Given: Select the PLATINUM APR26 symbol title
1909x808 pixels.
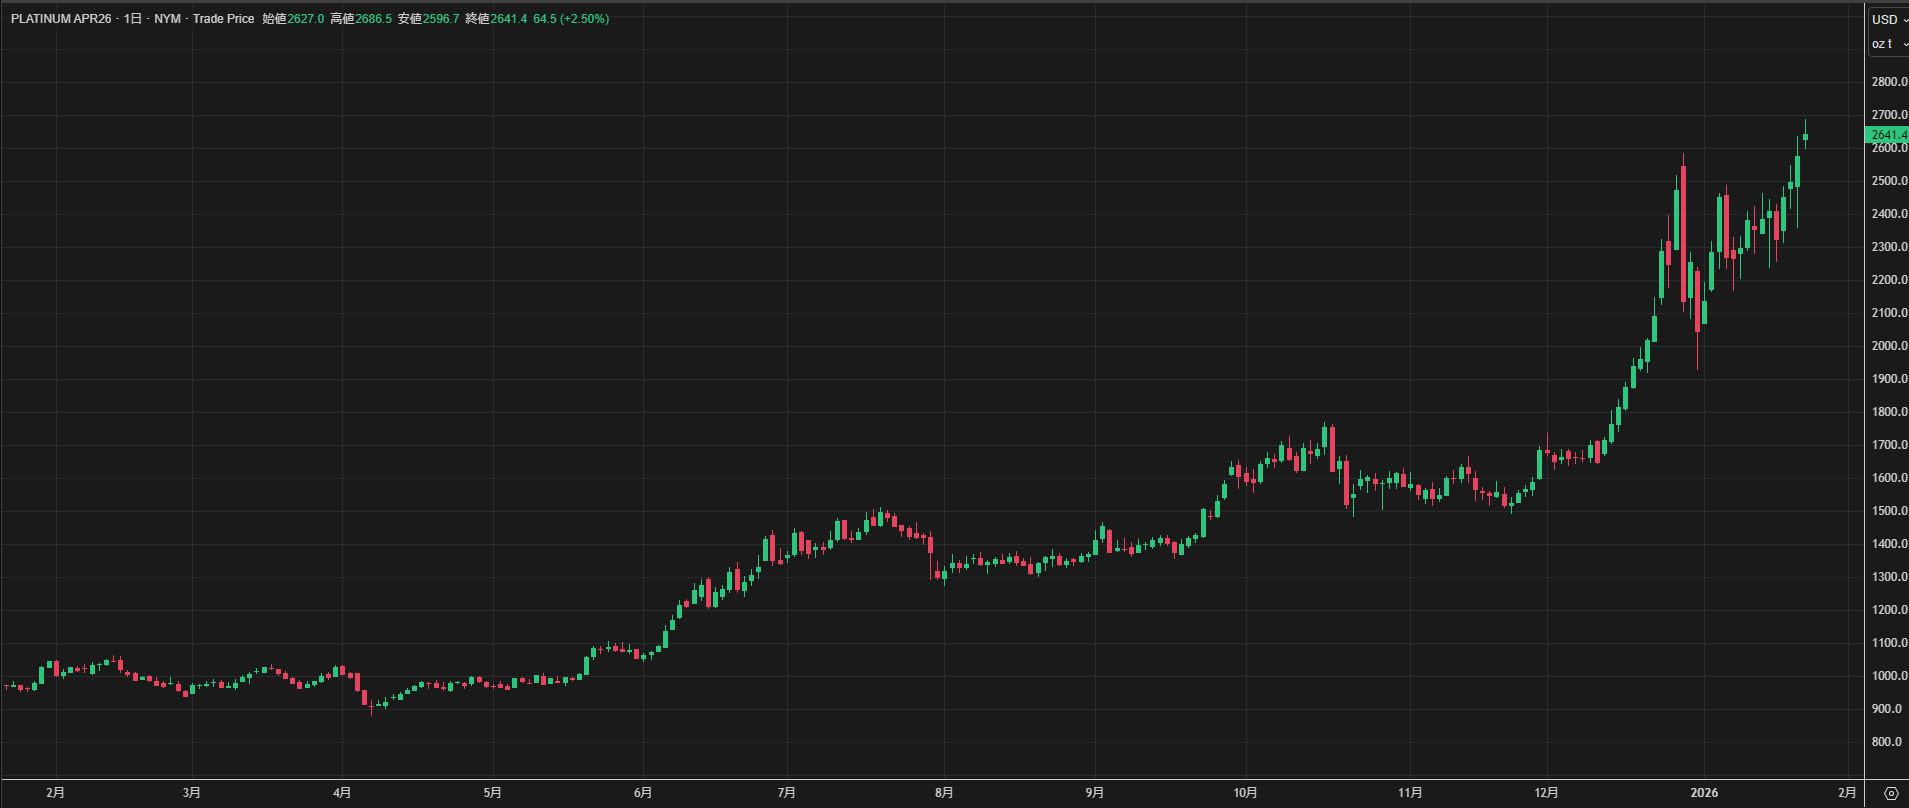Looking at the screenshot, I should tap(61, 19).
